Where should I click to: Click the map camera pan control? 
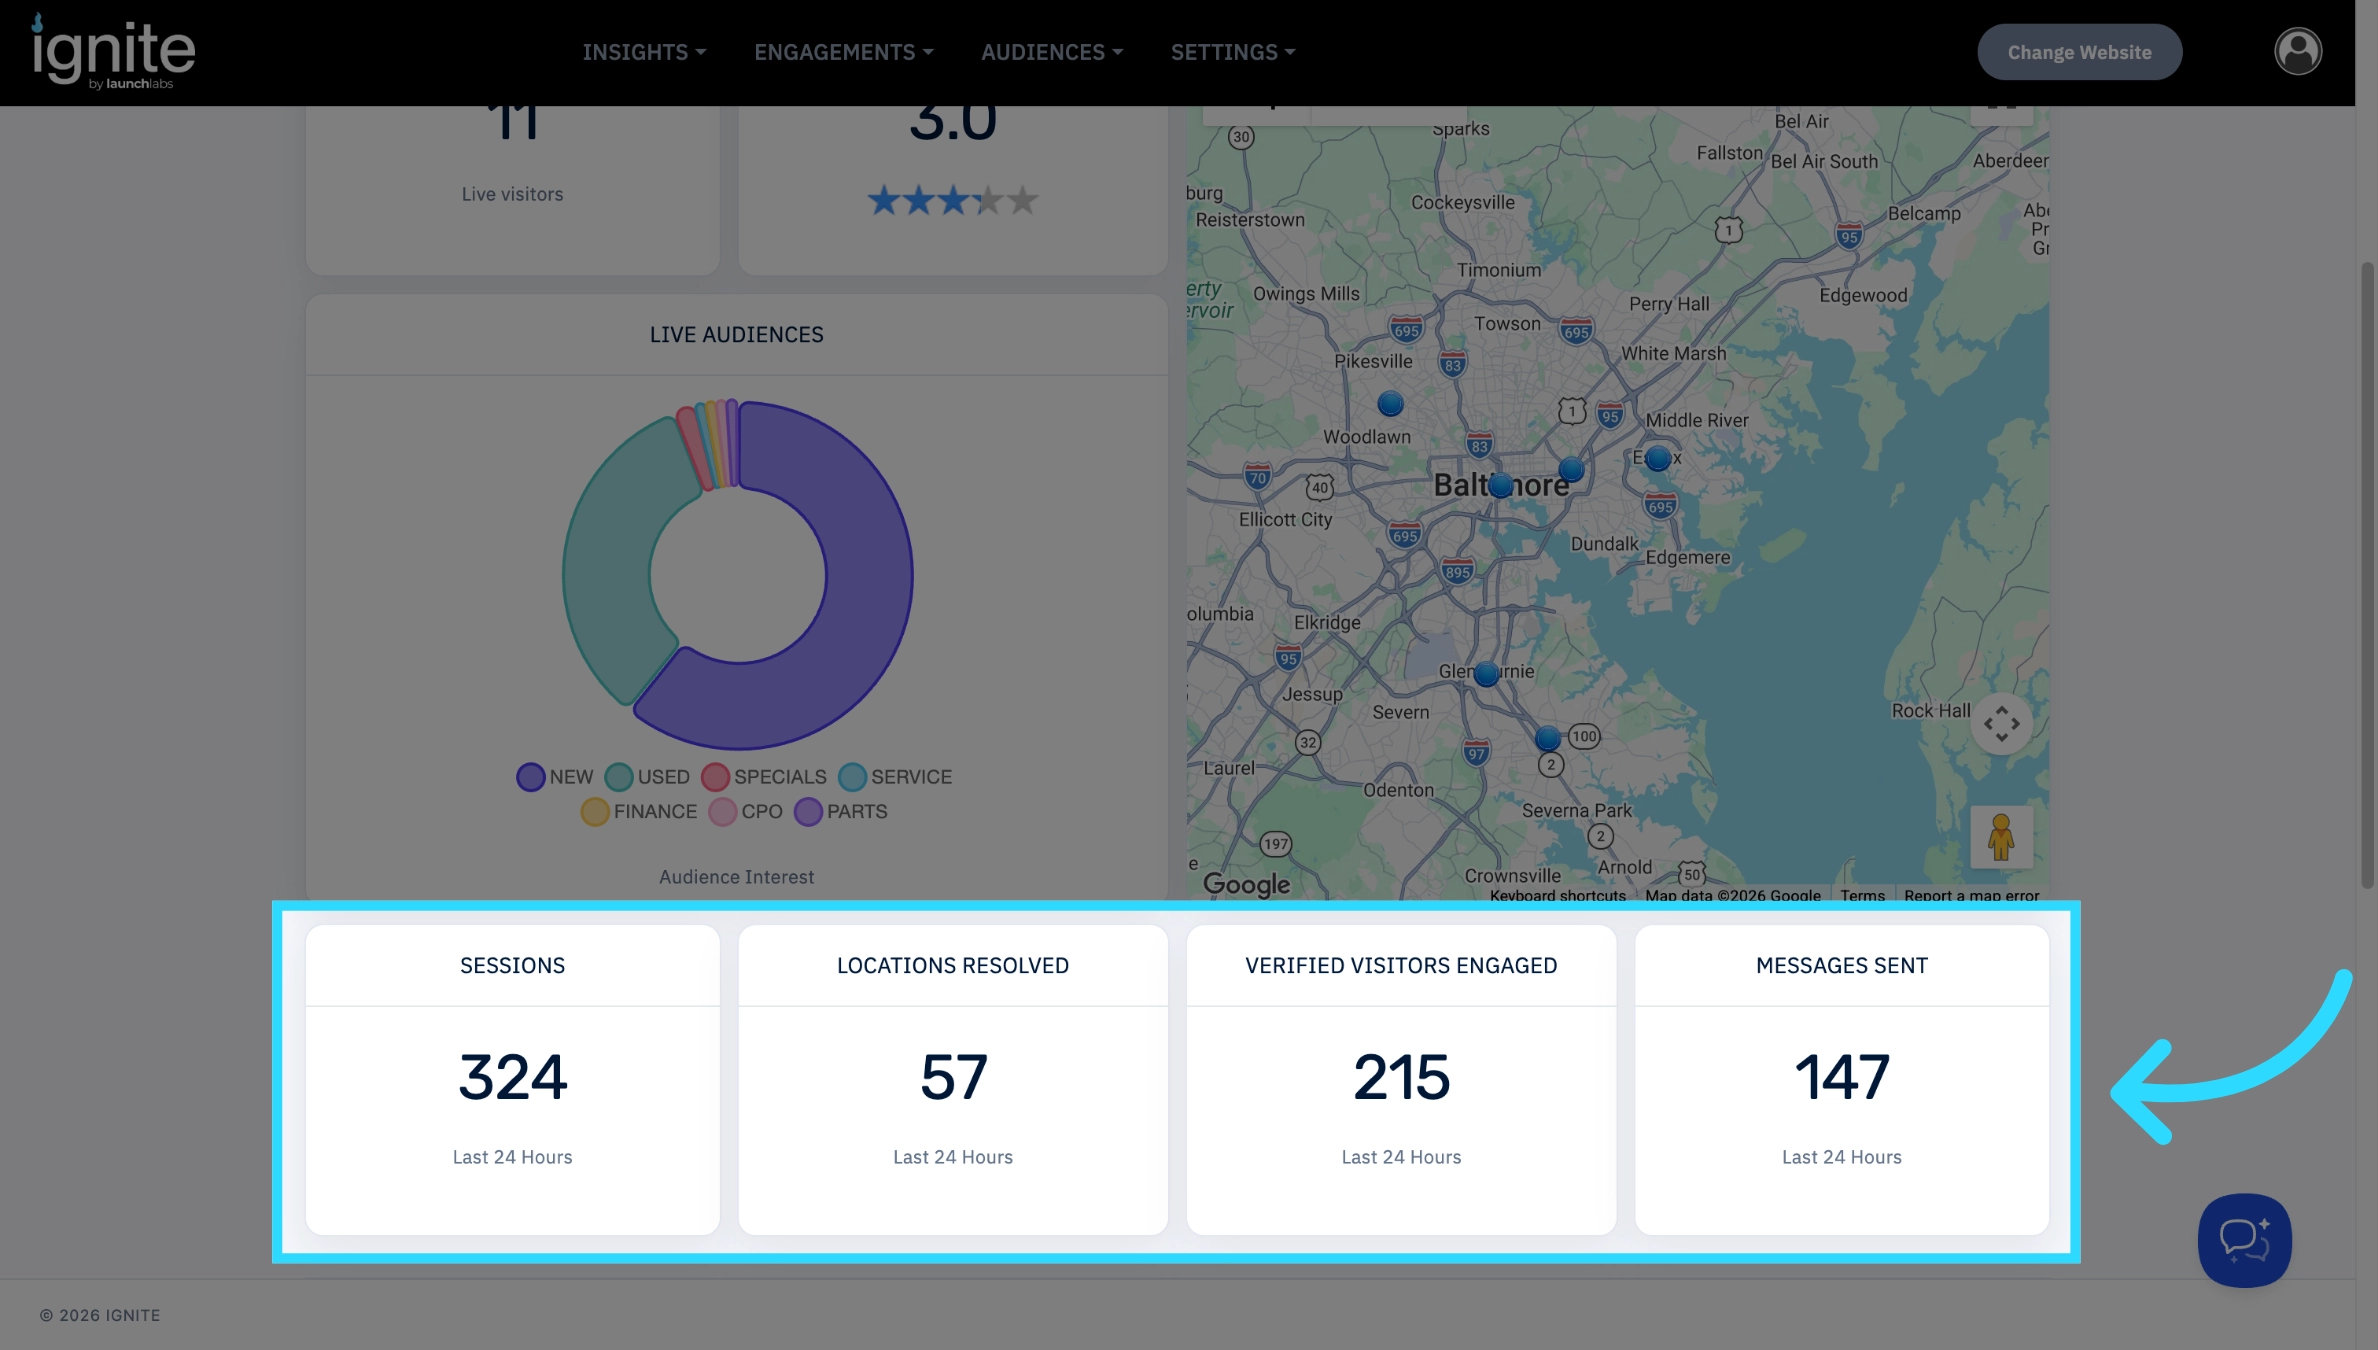tap(2001, 723)
